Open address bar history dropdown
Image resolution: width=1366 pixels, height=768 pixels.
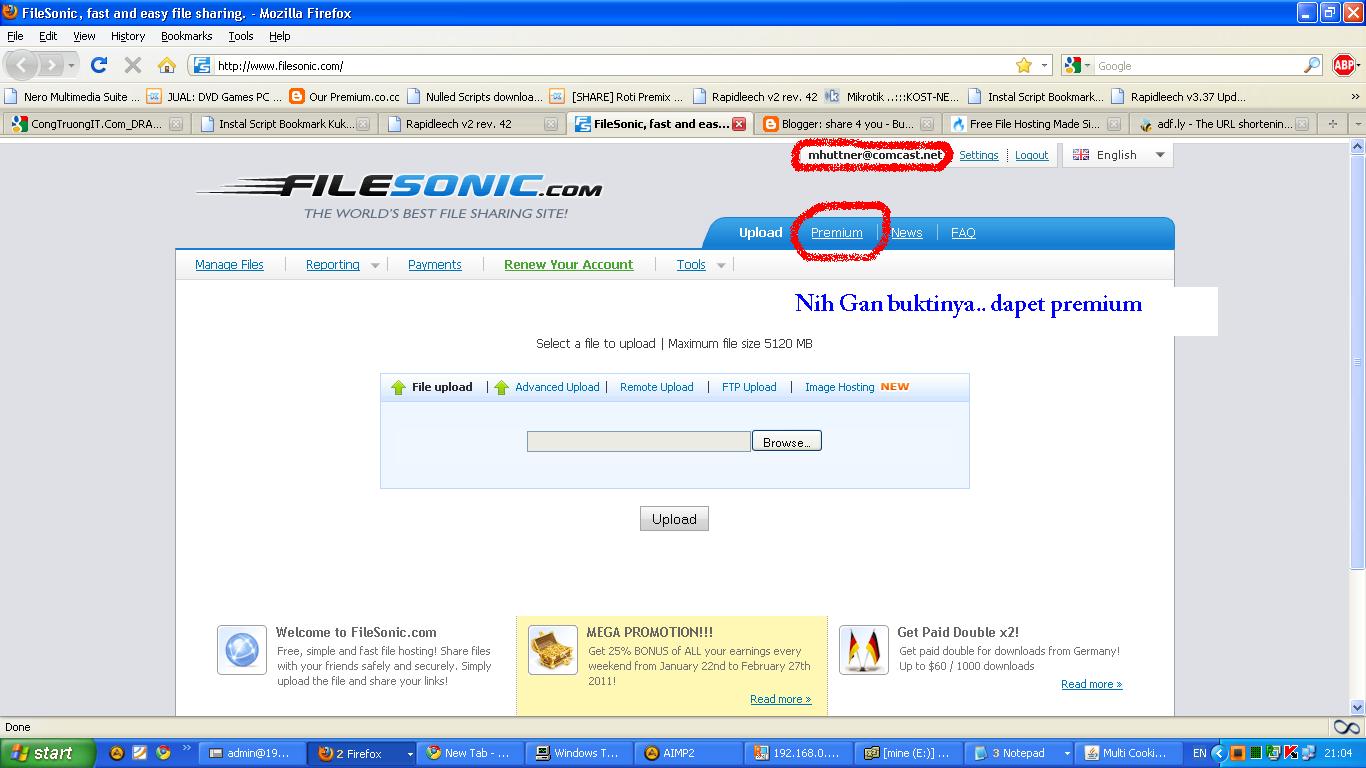click(x=1045, y=65)
